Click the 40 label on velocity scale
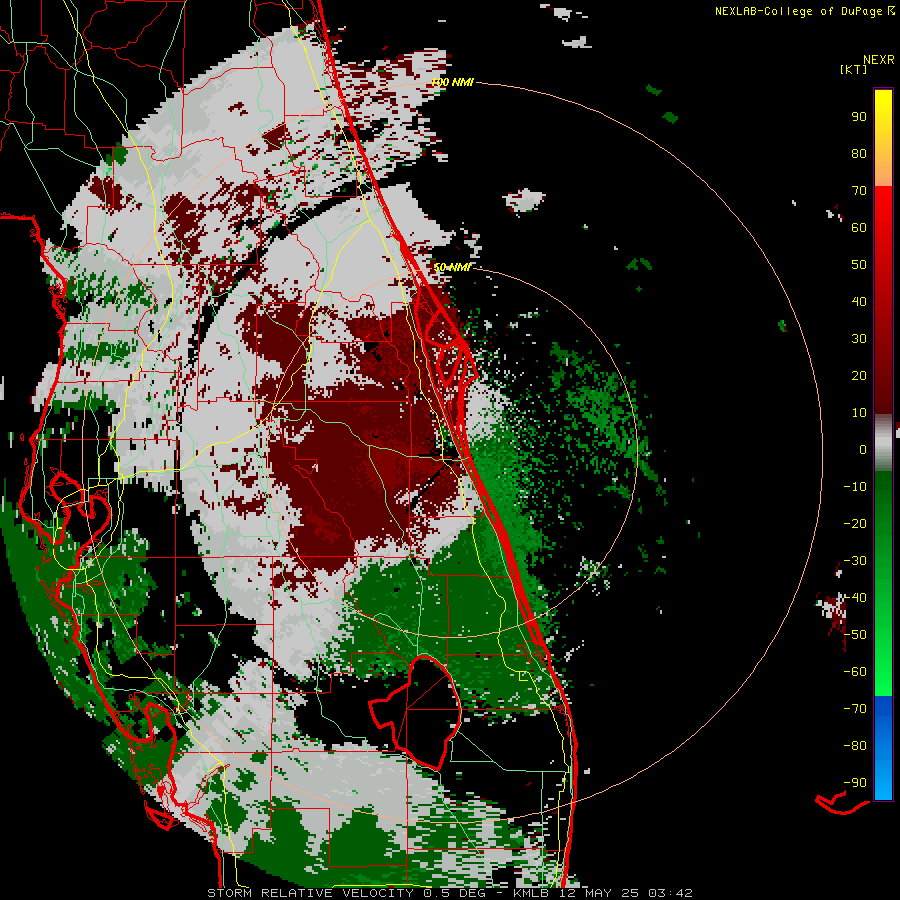900x900 pixels. pos(859,301)
